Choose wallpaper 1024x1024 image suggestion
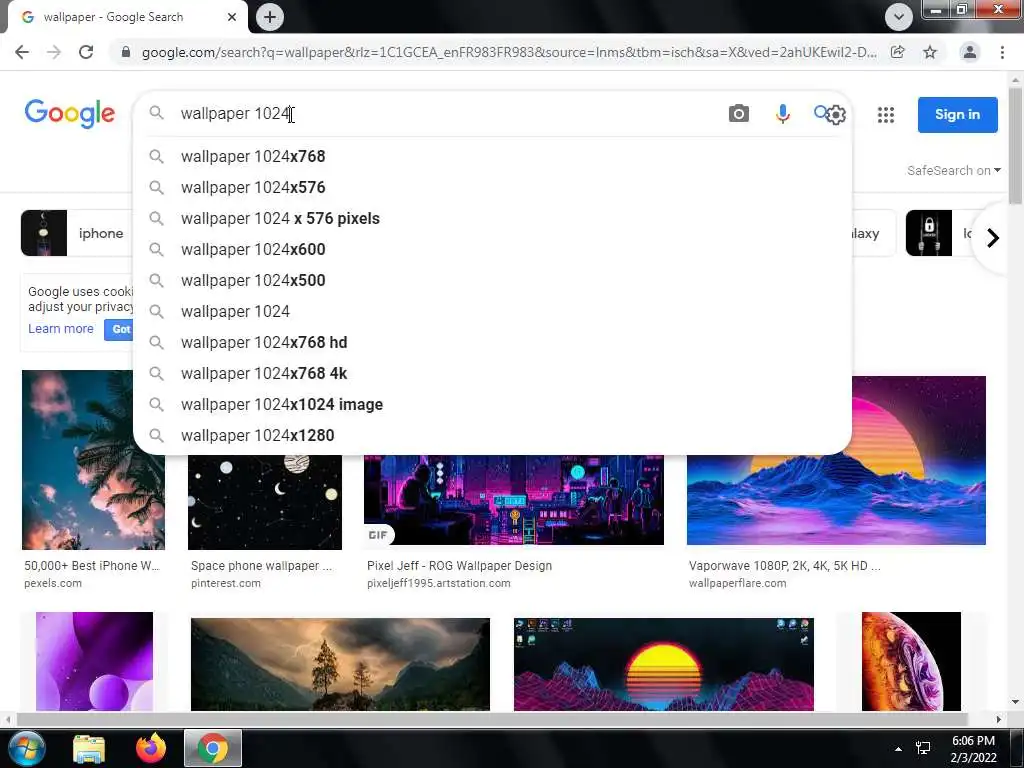 coord(492,405)
